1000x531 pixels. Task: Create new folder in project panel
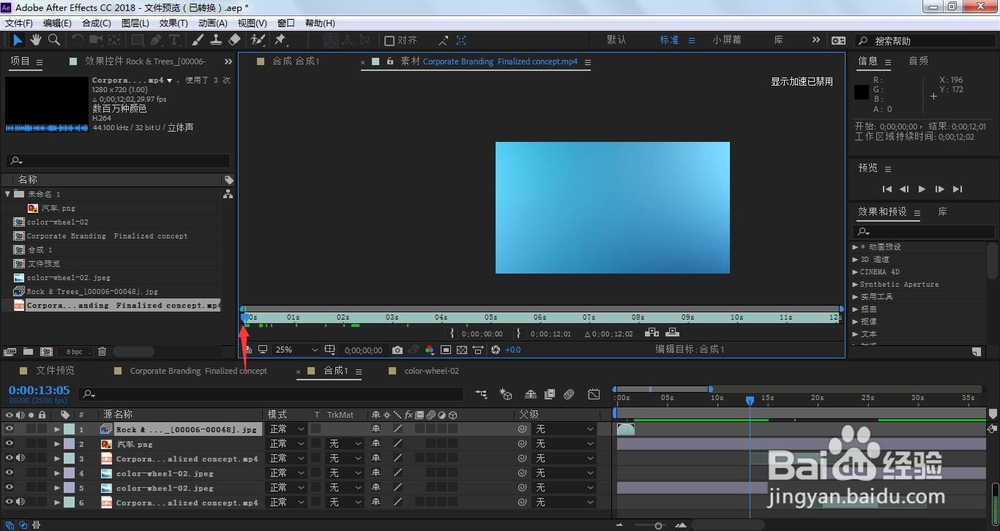(x=28, y=351)
